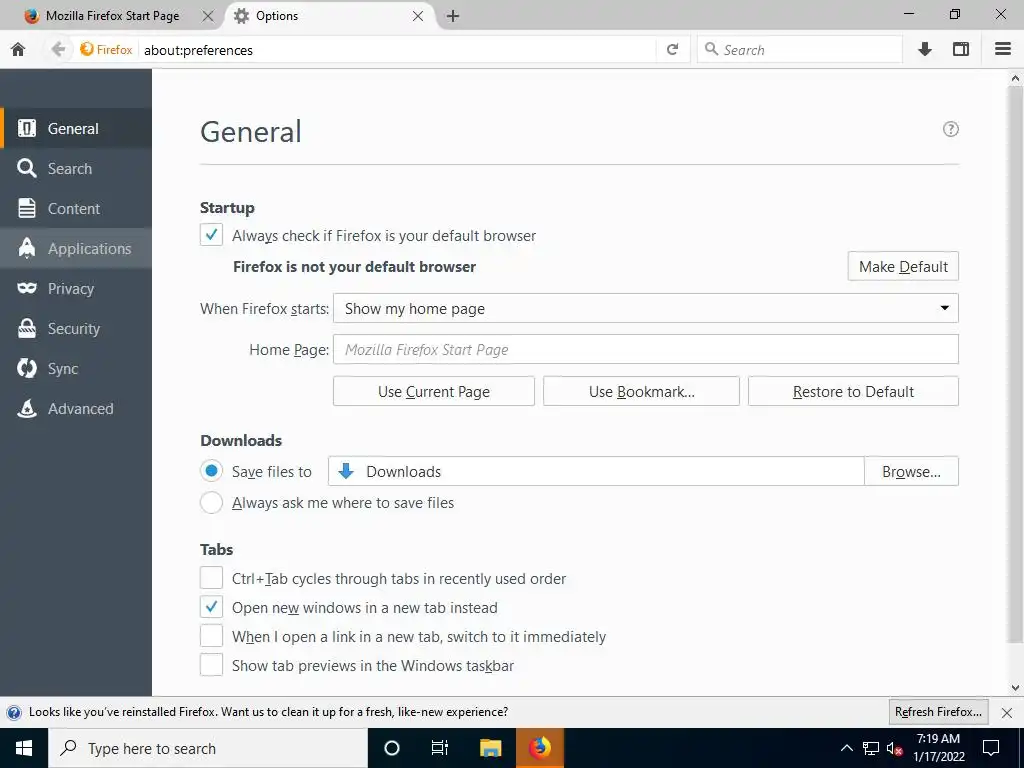Screen dimensions: 1024x768
Task: Show hidden tray icons chevron
Action: click(x=846, y=748)
